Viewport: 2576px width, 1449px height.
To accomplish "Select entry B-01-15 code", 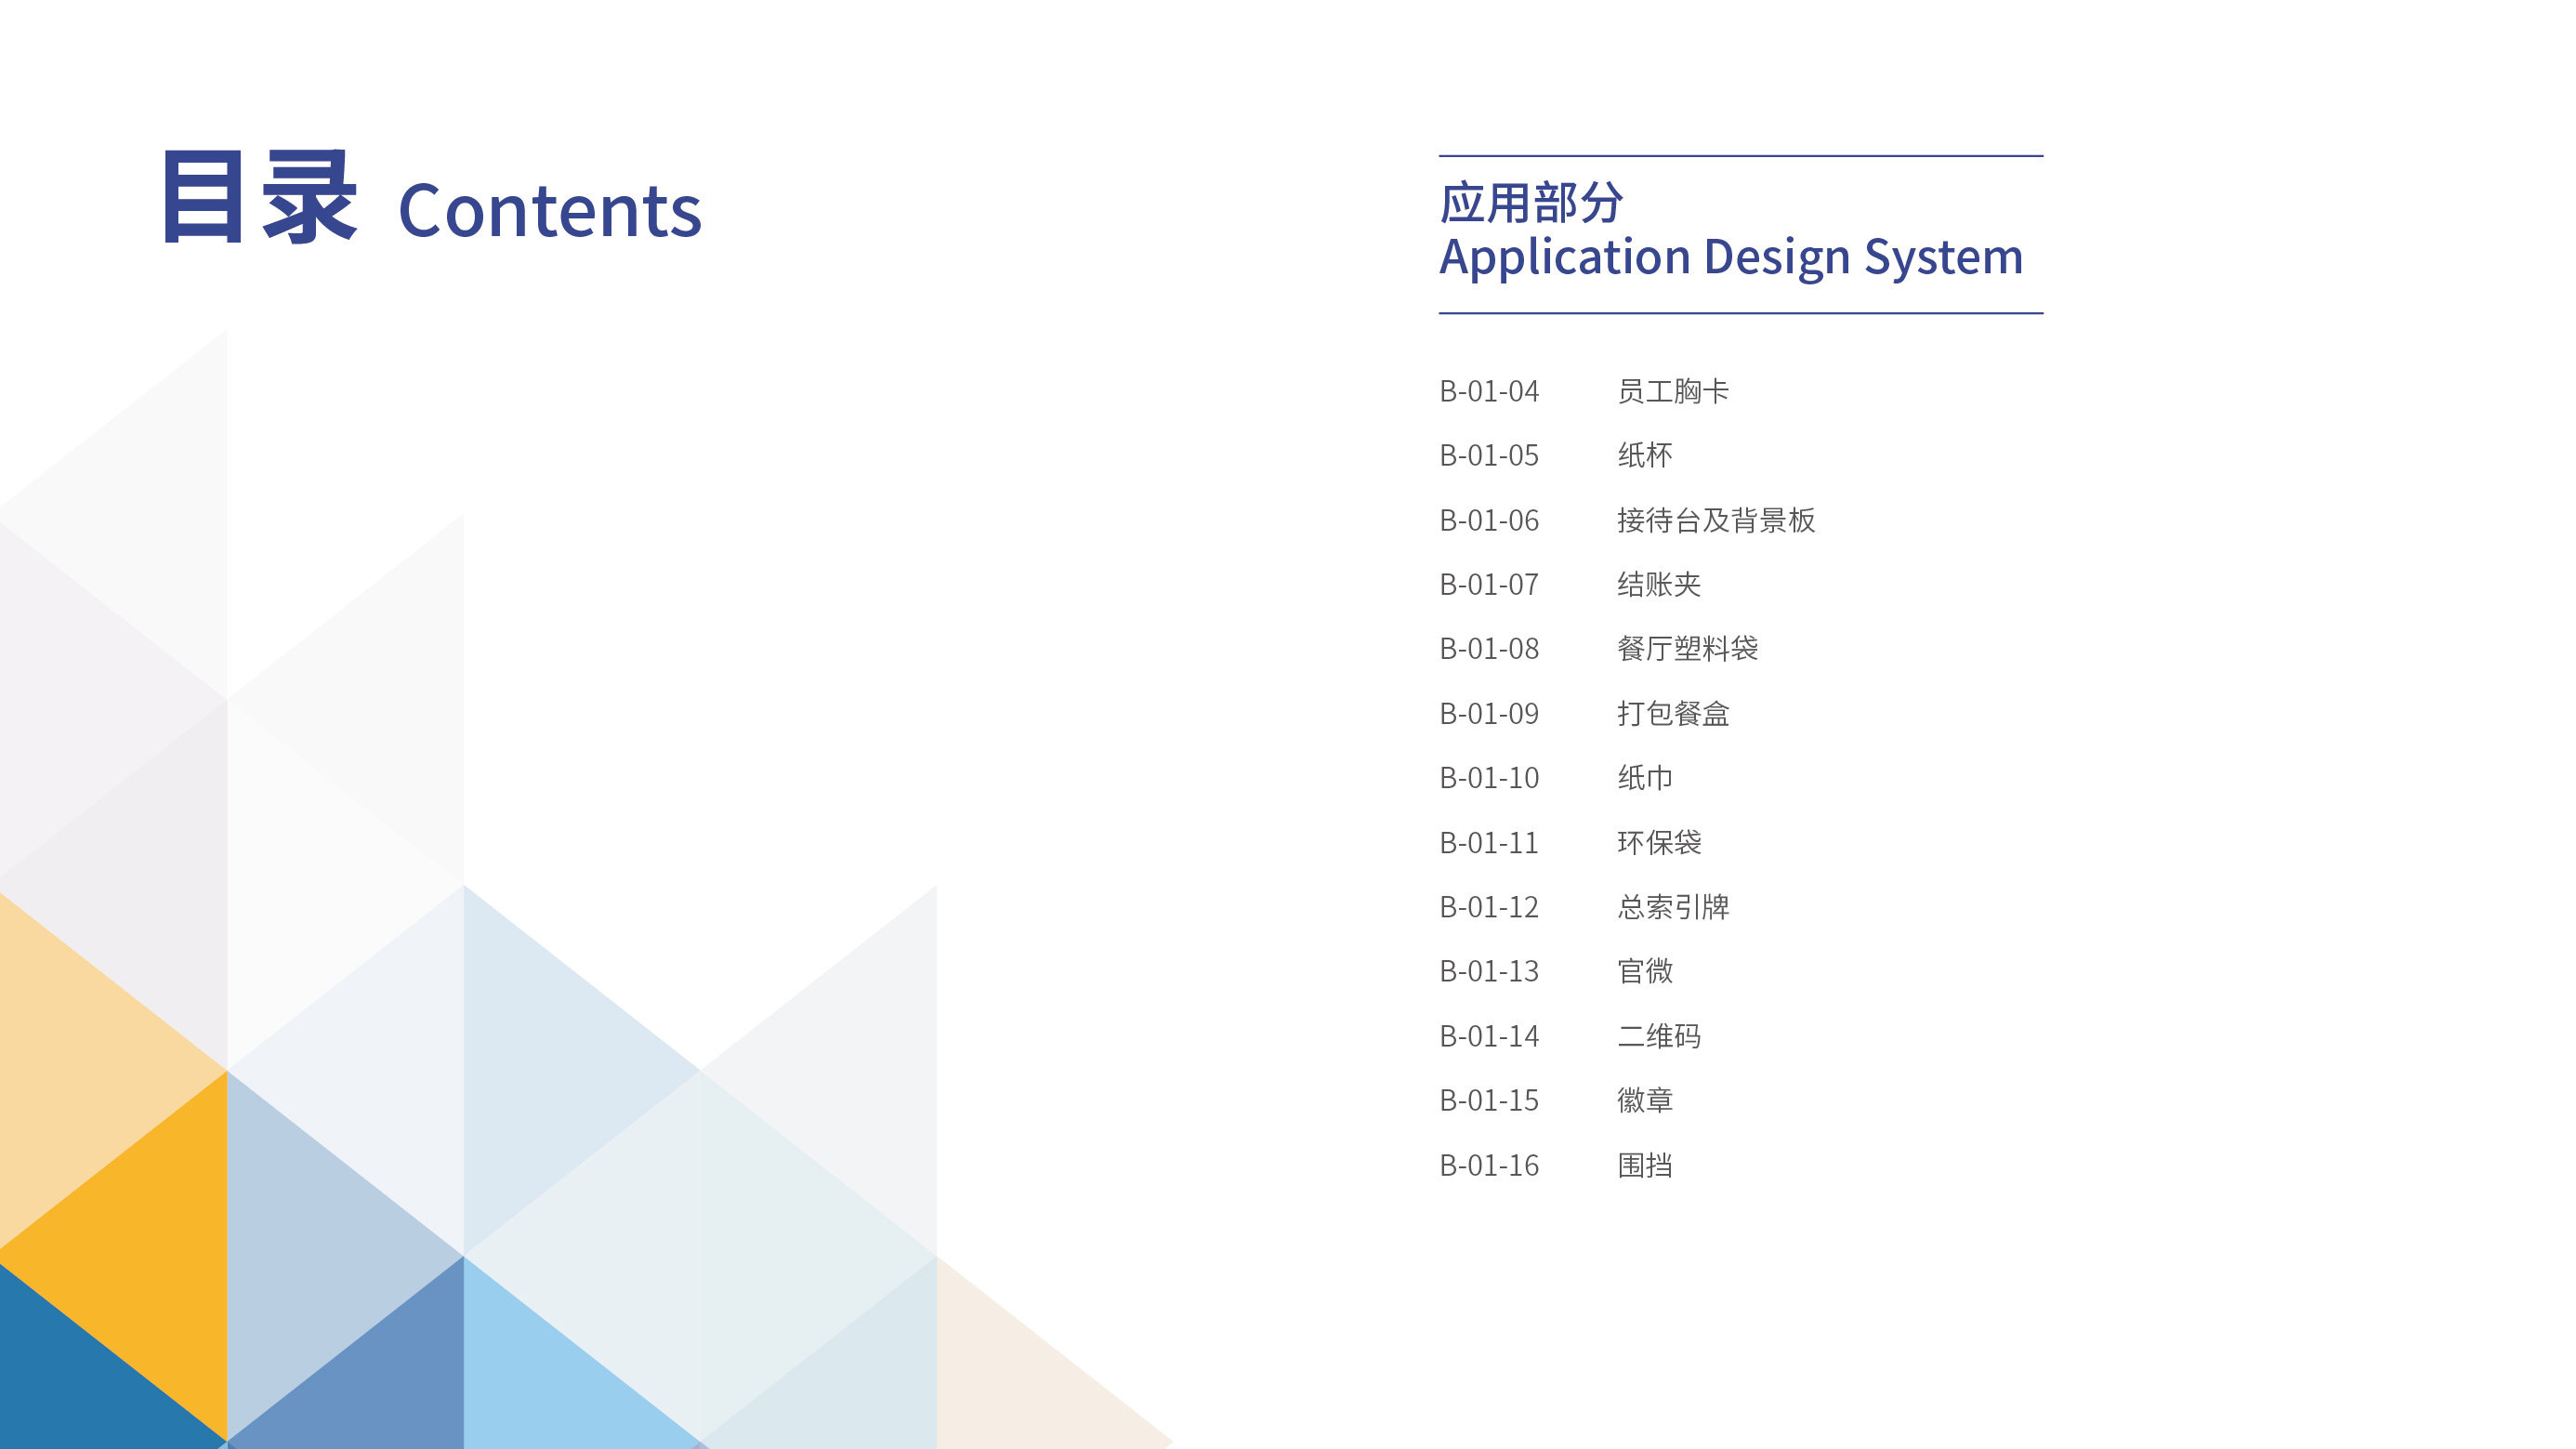I will 1489,1101.
